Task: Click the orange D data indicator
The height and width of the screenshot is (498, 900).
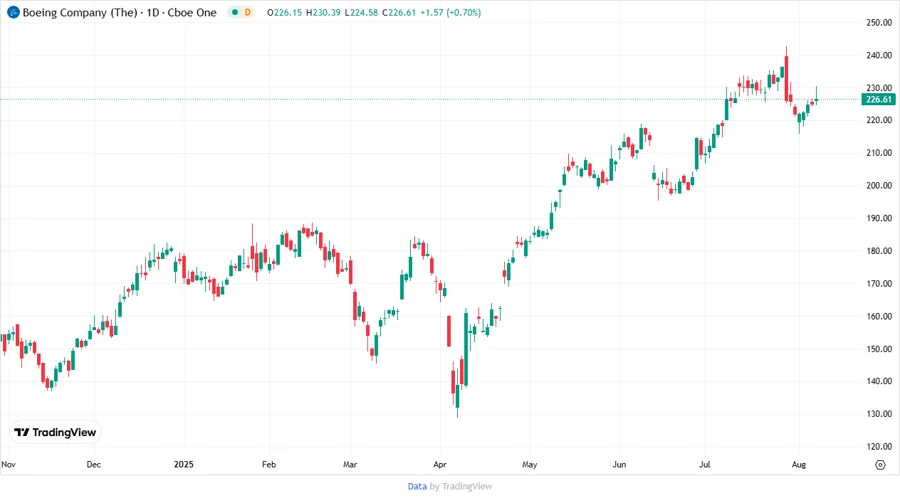Action: (x=248, y=12)
